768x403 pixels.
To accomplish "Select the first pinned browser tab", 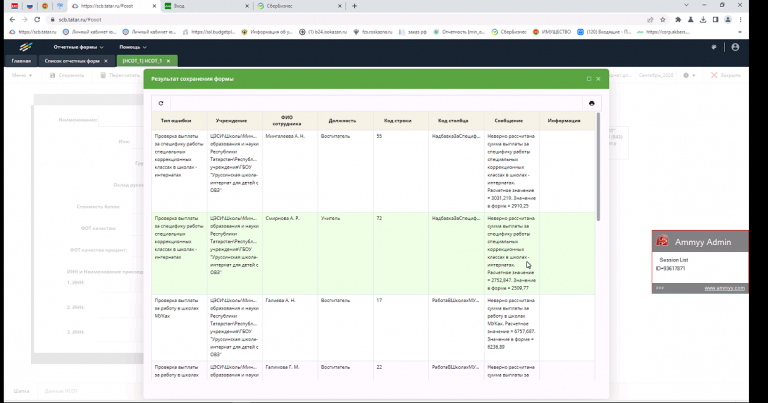I will (x=15, y=6).
